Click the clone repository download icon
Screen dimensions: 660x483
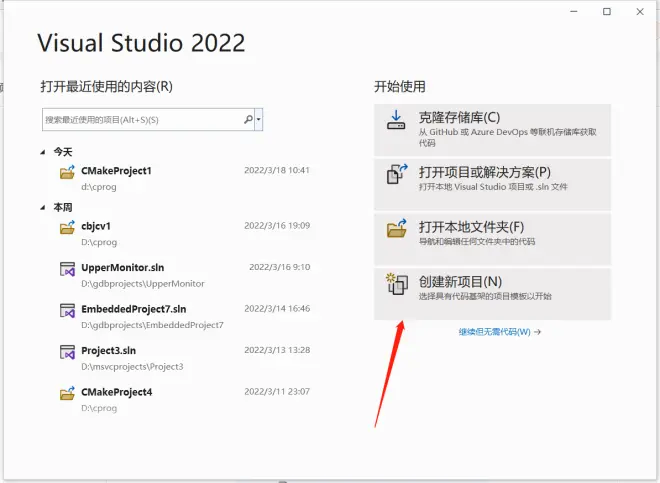click(396, 120)
